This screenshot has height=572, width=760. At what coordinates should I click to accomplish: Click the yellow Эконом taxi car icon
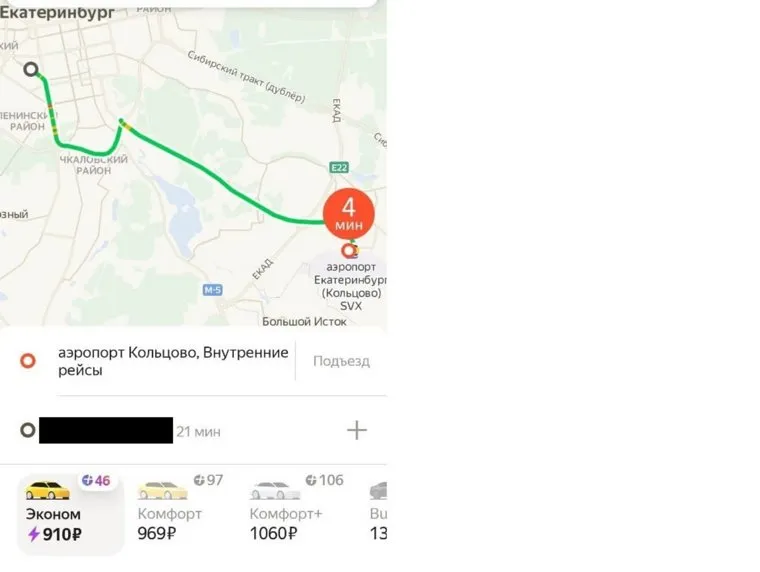(x=48, y=490)
